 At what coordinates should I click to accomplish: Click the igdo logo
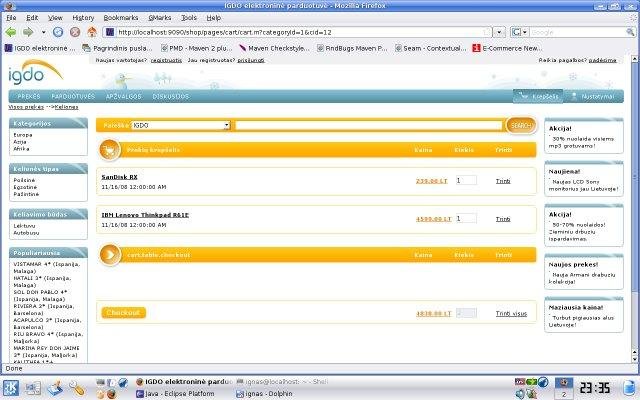coord(35,72)
